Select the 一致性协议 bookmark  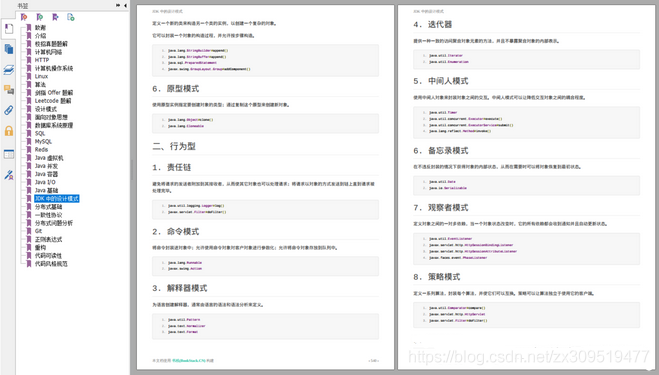(48, 215)
